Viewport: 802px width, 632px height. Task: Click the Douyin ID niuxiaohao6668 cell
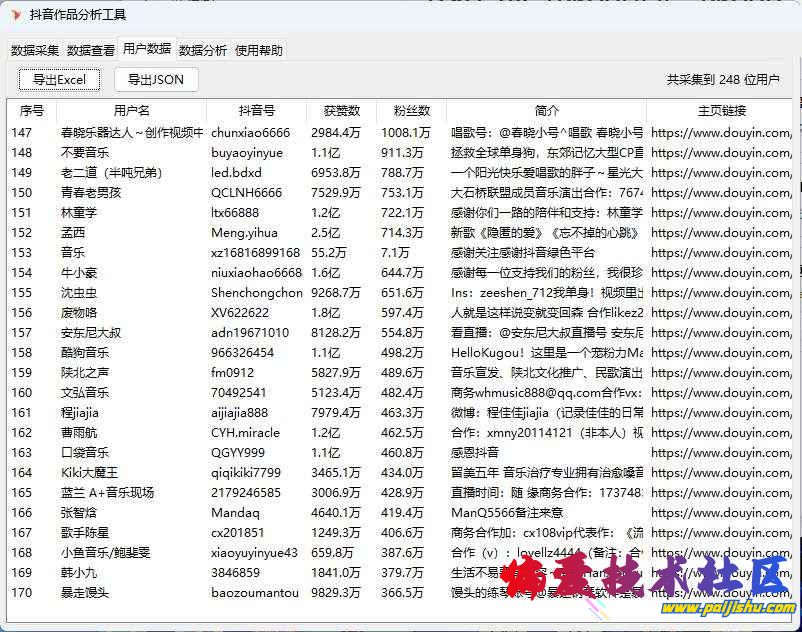256,273
